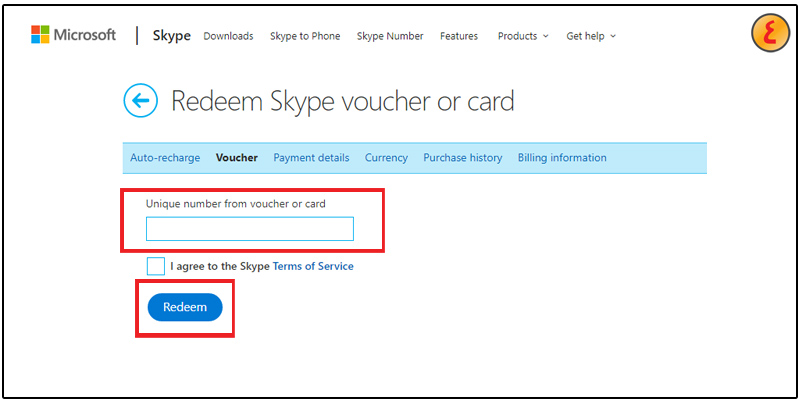800x400 pixels.
Task: Go back using the circled arrow icon
Action: [x=140, y=101]
